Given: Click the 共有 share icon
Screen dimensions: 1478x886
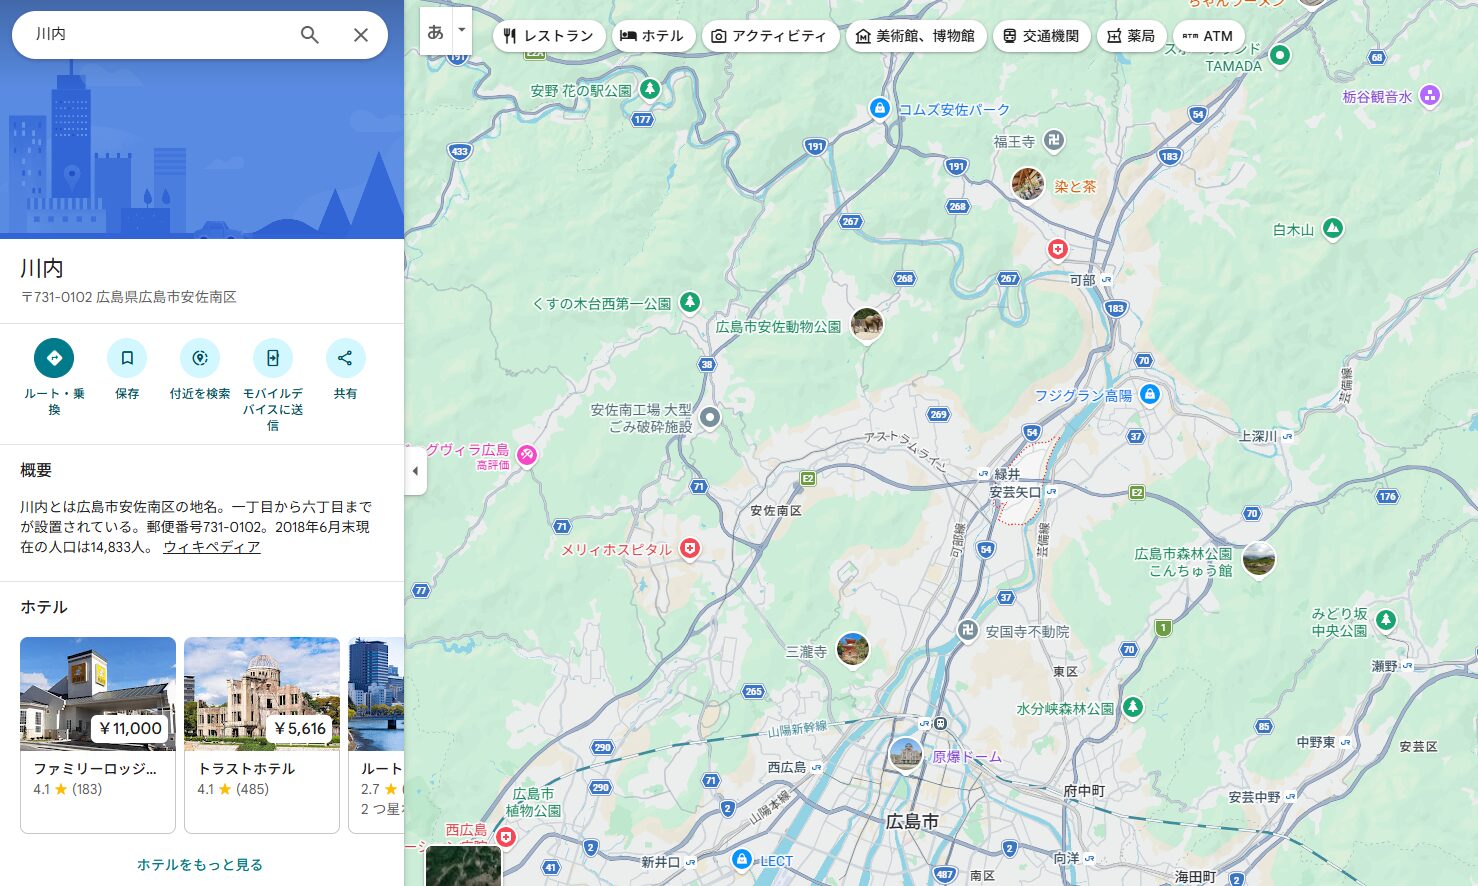Looking at the screenshot, I should click(345, 358).
